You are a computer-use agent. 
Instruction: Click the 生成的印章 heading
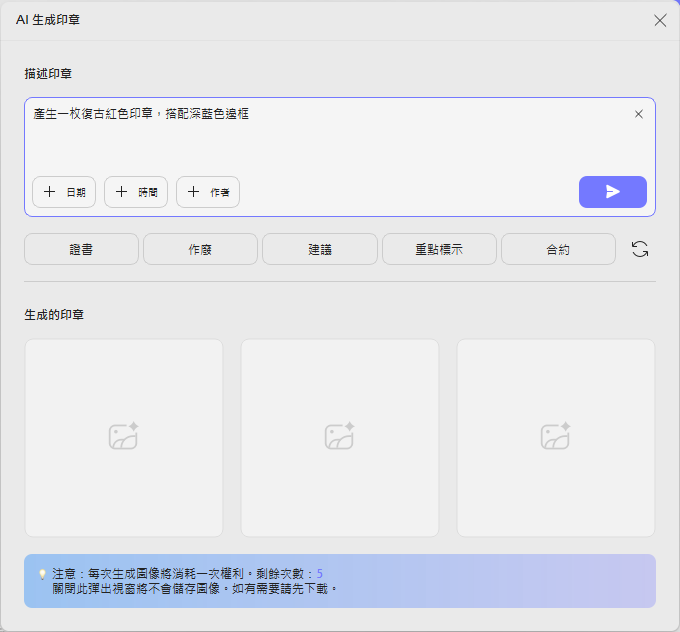pyautogui.click(x=54, y=315)
